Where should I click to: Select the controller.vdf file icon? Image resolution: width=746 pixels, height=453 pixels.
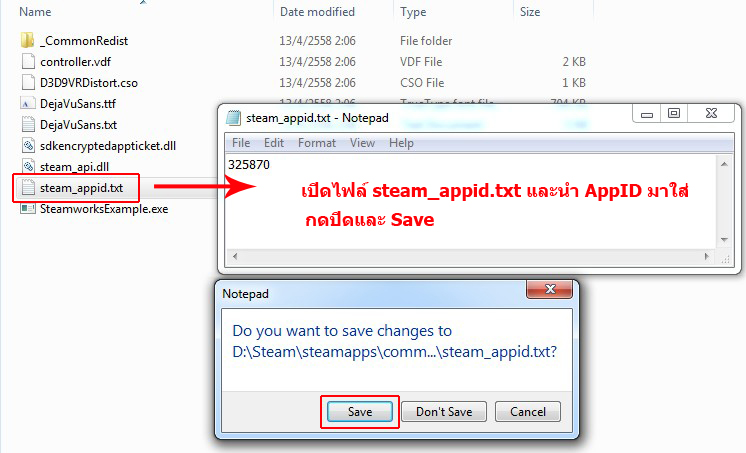[x=28, y=61]
